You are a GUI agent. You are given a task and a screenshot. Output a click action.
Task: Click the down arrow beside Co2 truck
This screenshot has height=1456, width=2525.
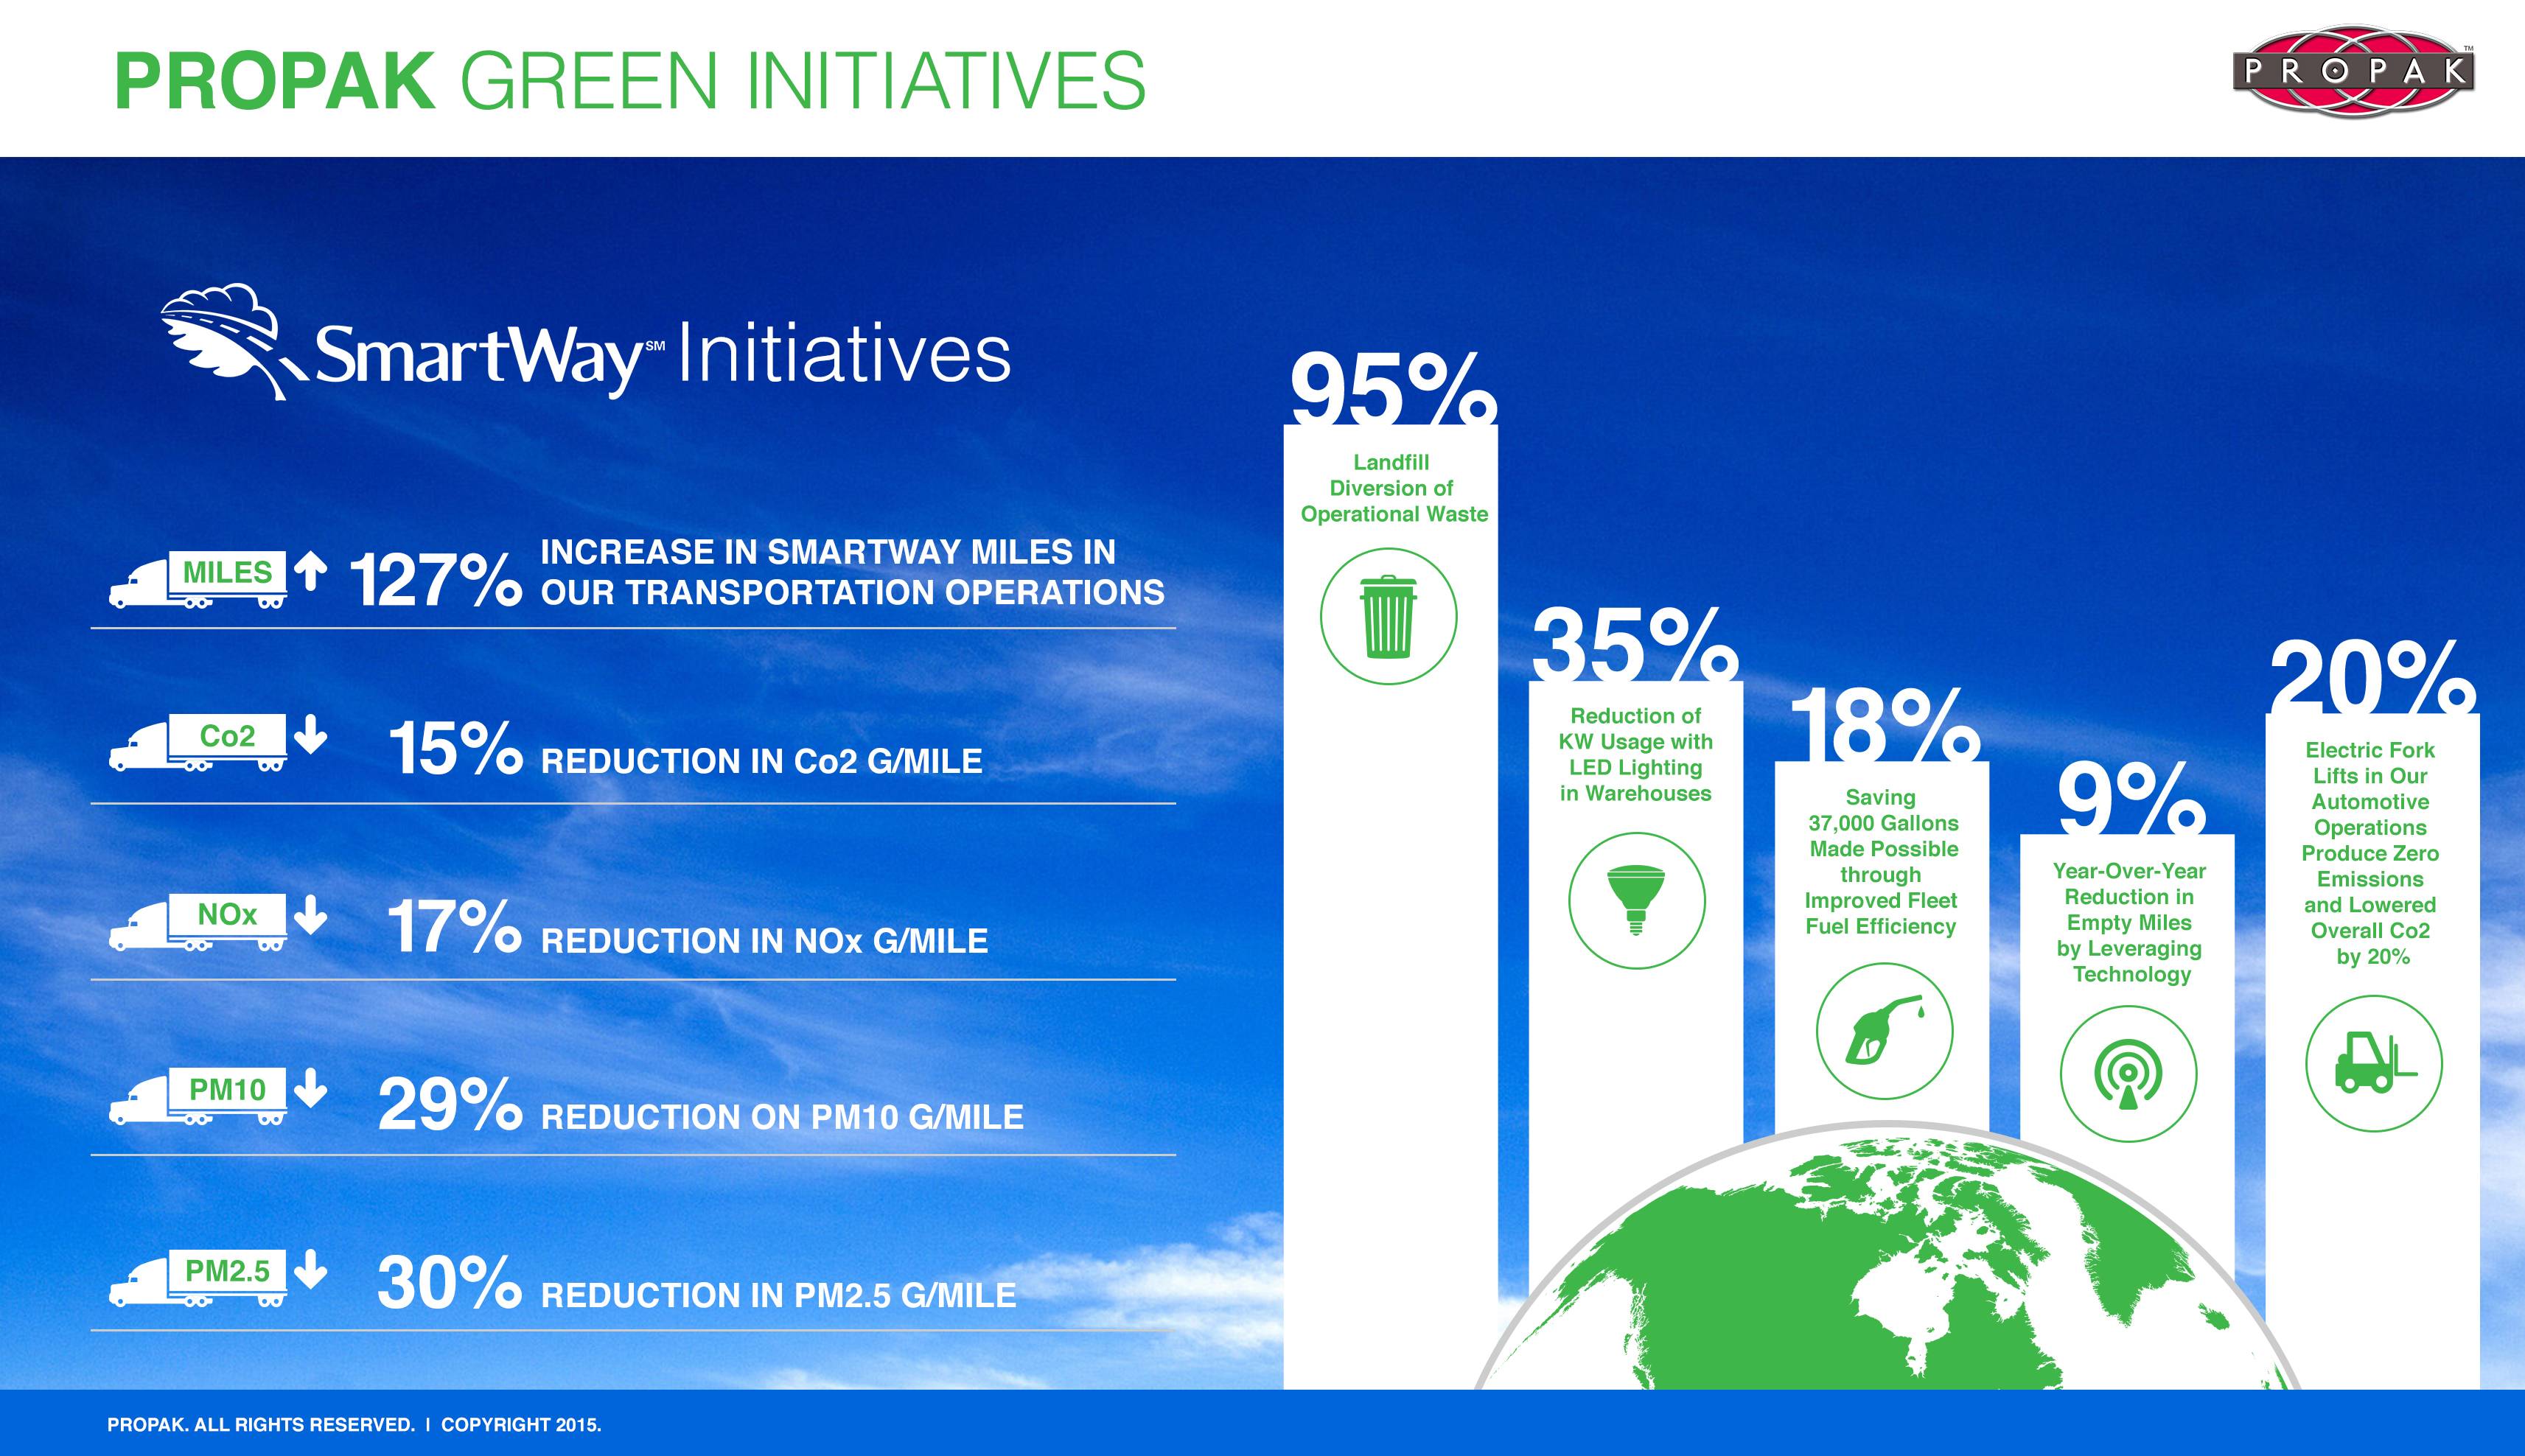coord(312,735)
